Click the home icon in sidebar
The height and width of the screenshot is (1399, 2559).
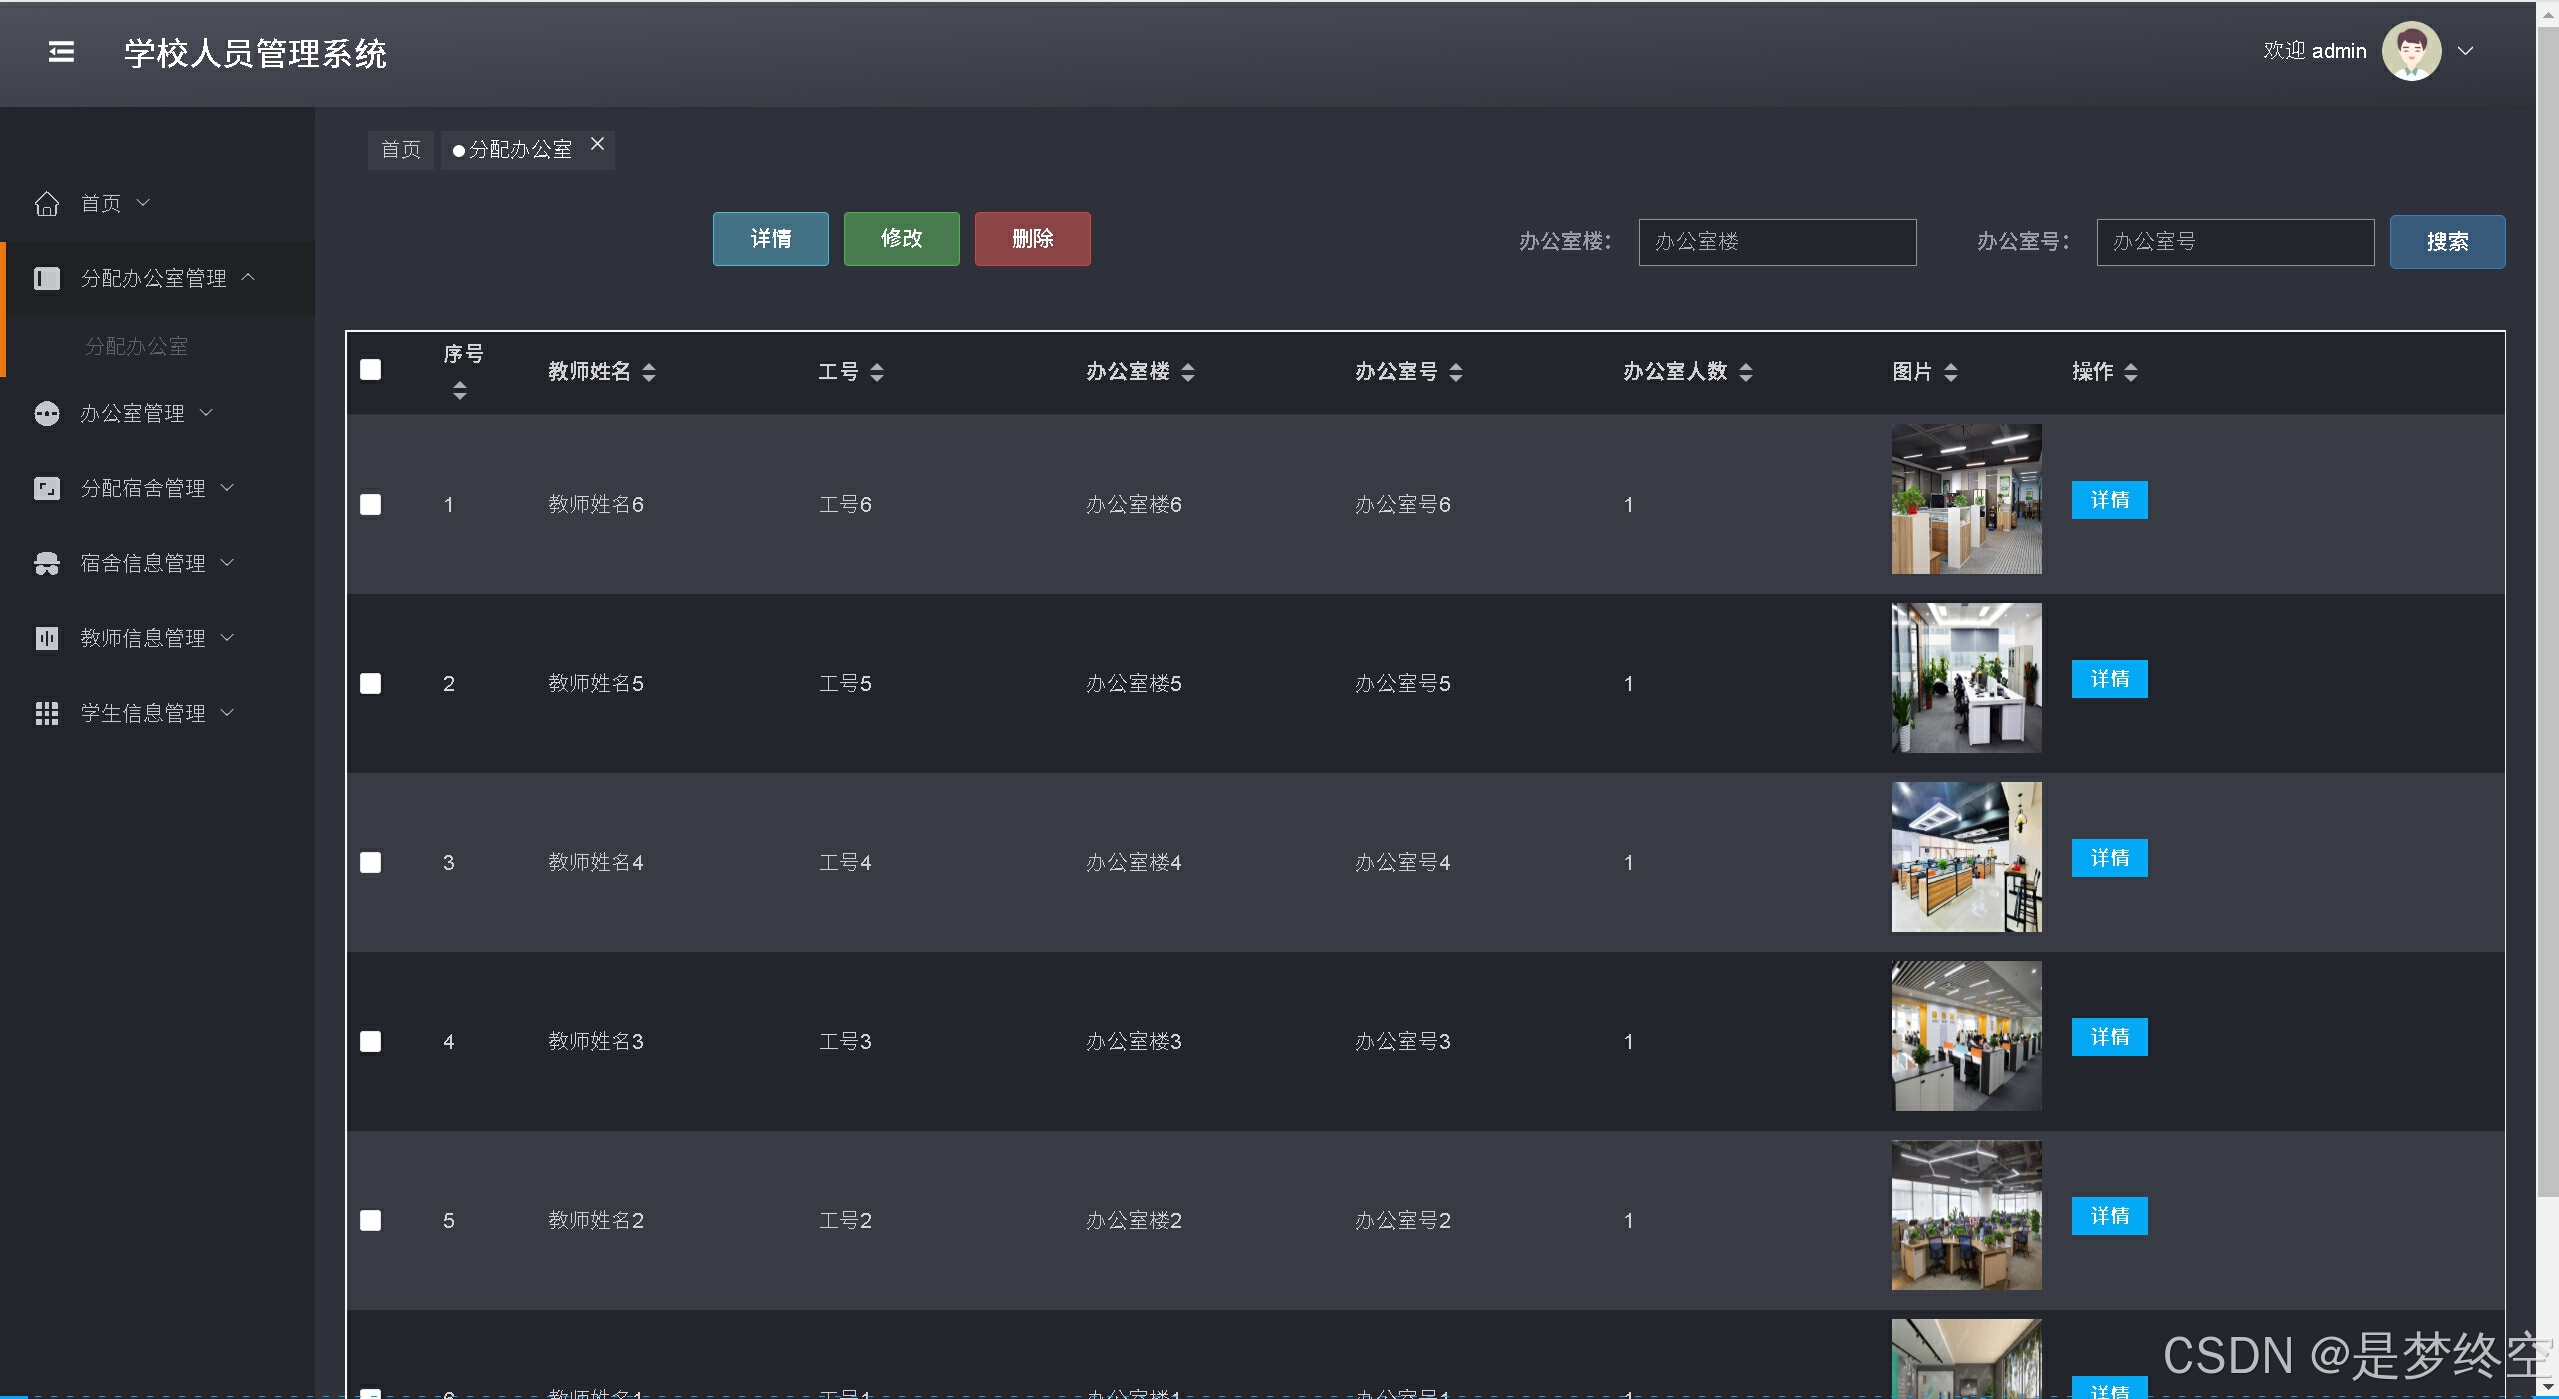(x=46, y=204)
